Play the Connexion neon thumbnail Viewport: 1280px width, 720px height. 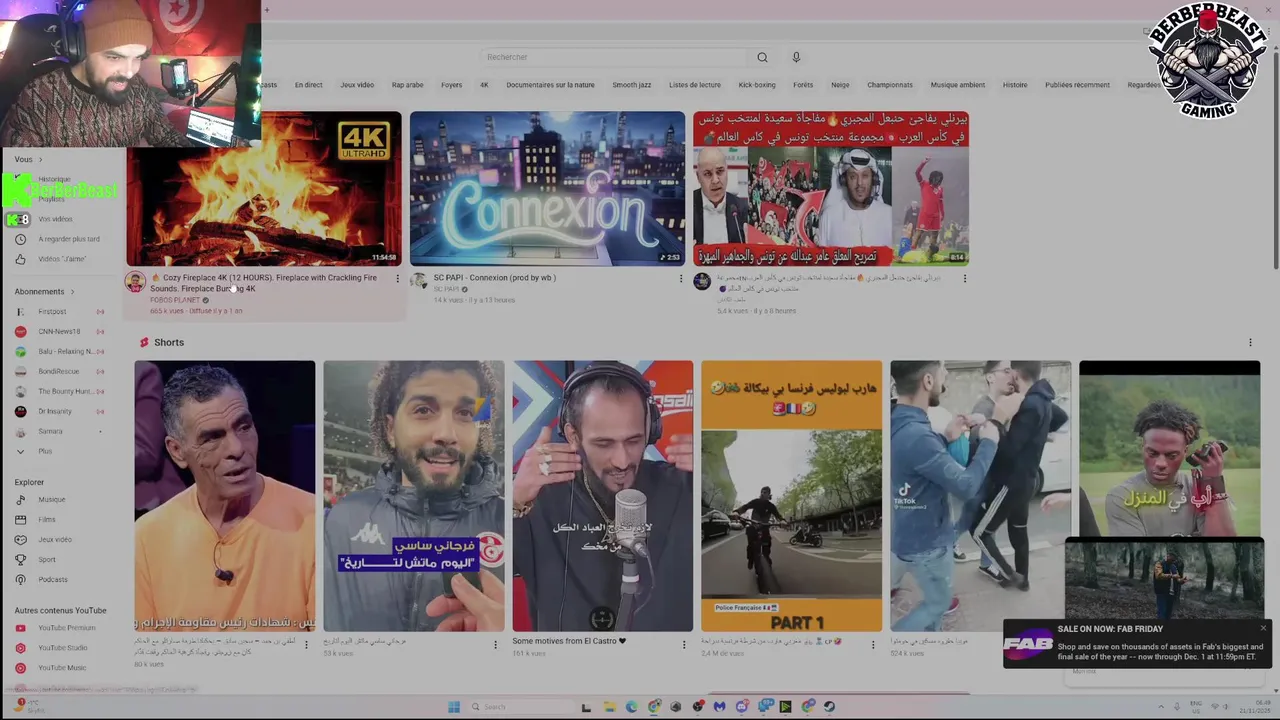point(547,188)
